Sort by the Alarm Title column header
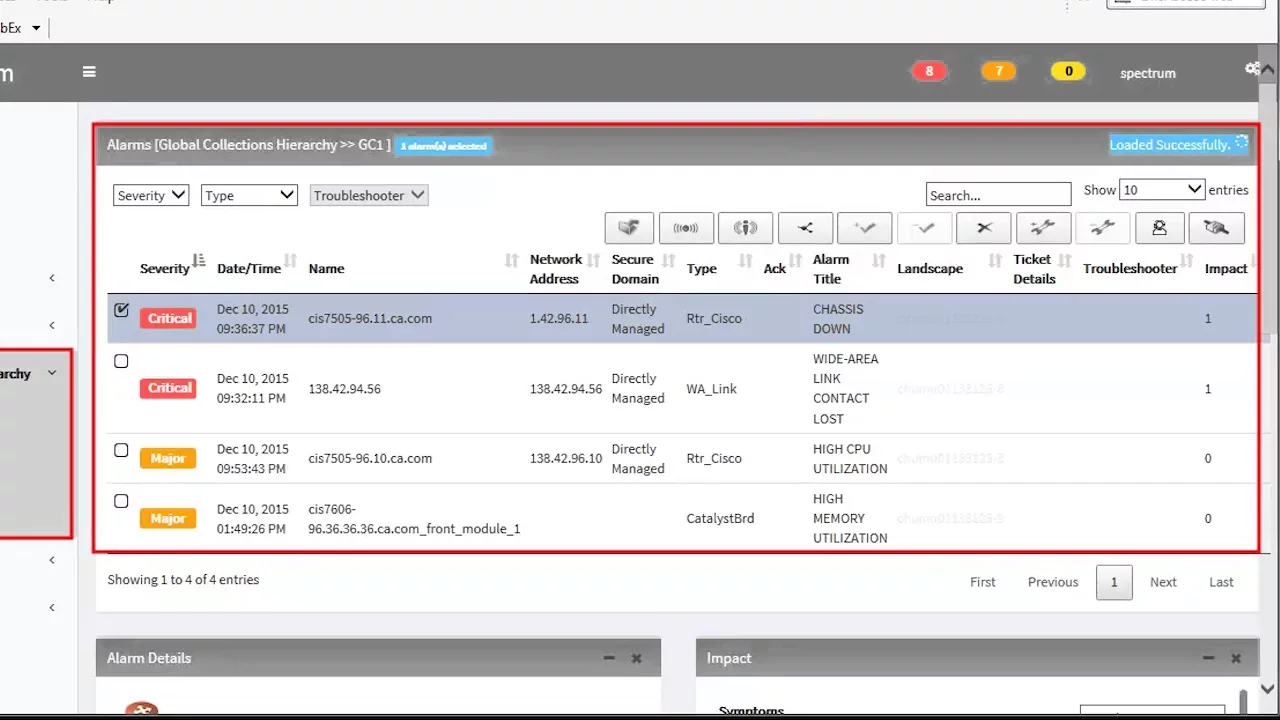Viewport: 1280px width, 720px height. (831, 269)
